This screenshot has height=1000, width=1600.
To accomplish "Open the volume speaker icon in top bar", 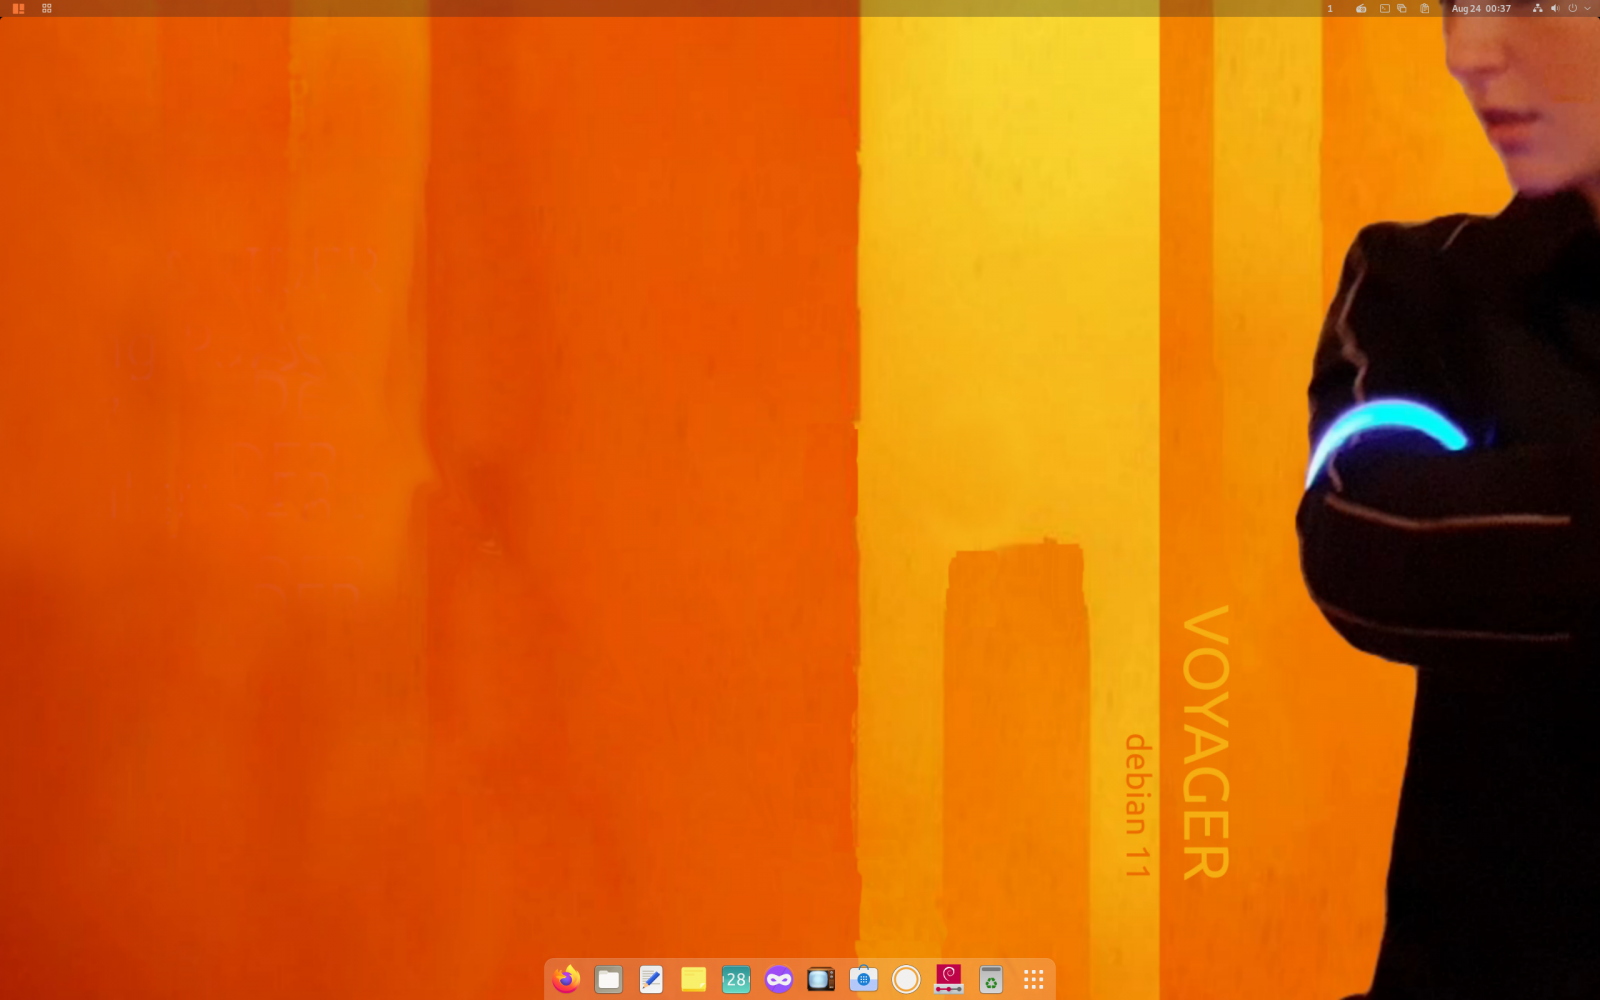I will [1555, 8].
